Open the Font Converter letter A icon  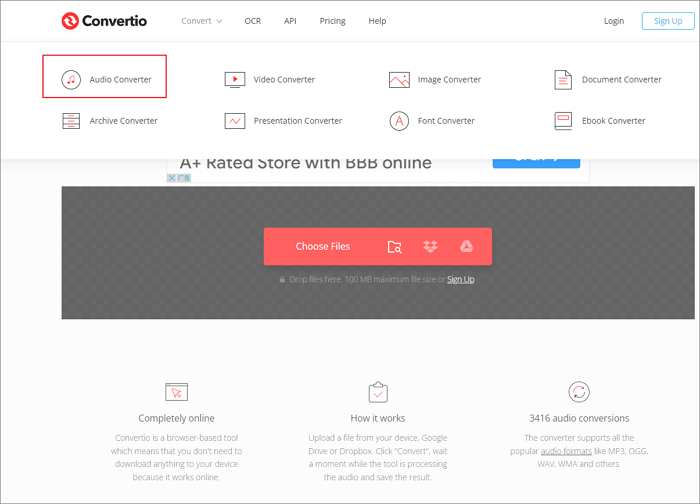point(399,121)
